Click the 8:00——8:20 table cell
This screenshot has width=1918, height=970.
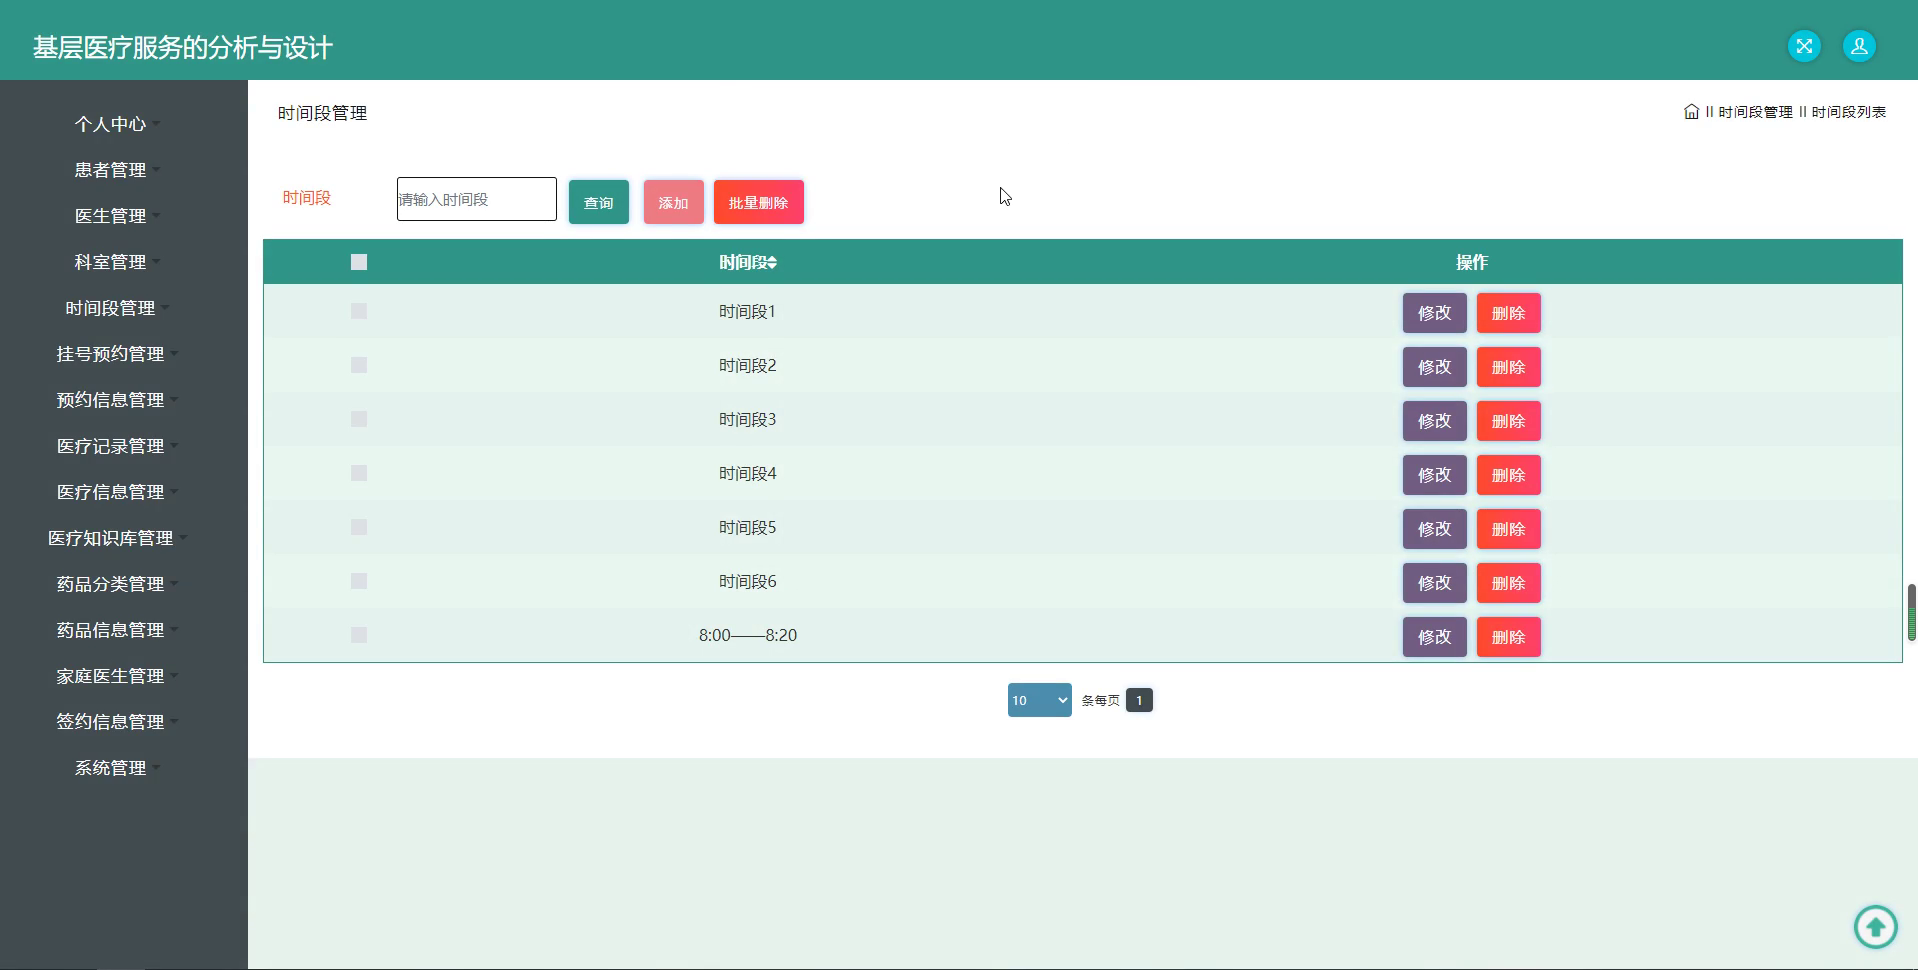(748, 635)
